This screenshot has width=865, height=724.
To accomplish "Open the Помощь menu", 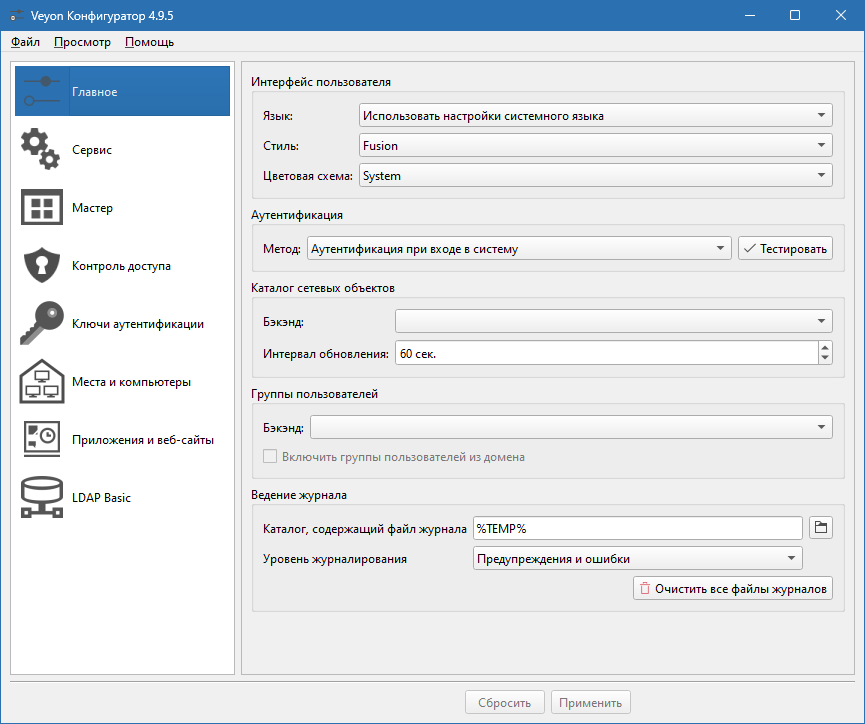I will click(x=150, y=42).
